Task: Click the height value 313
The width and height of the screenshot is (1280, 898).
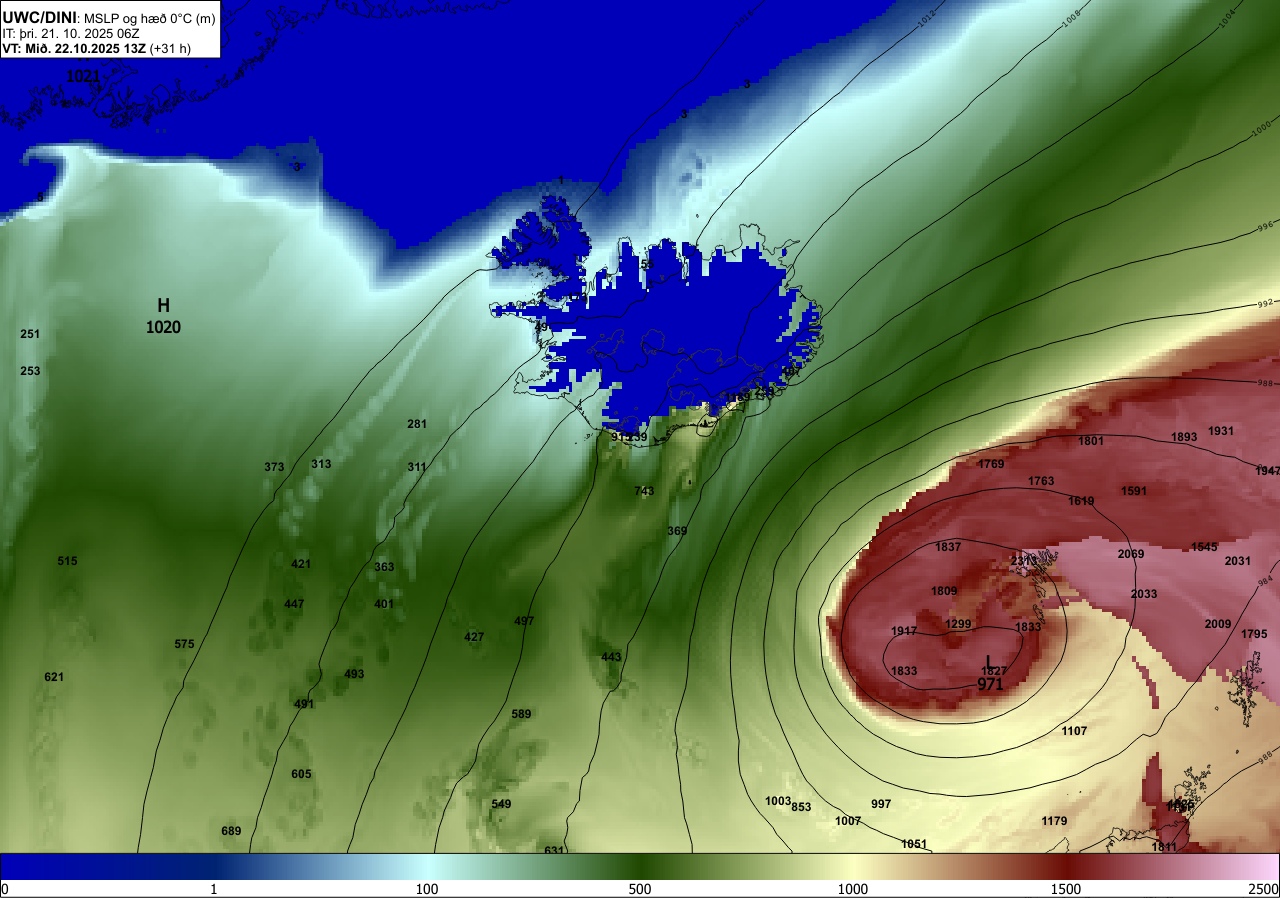Action: pyautogui.click(x=321, y=464)
